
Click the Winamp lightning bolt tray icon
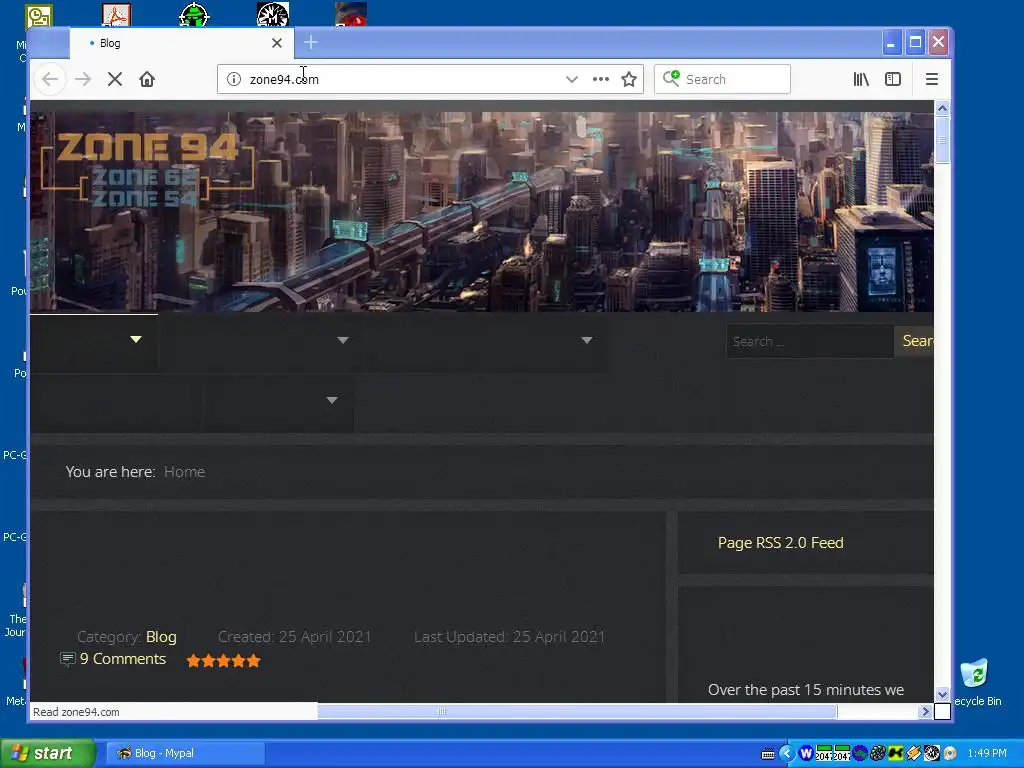tap(914, 754)
